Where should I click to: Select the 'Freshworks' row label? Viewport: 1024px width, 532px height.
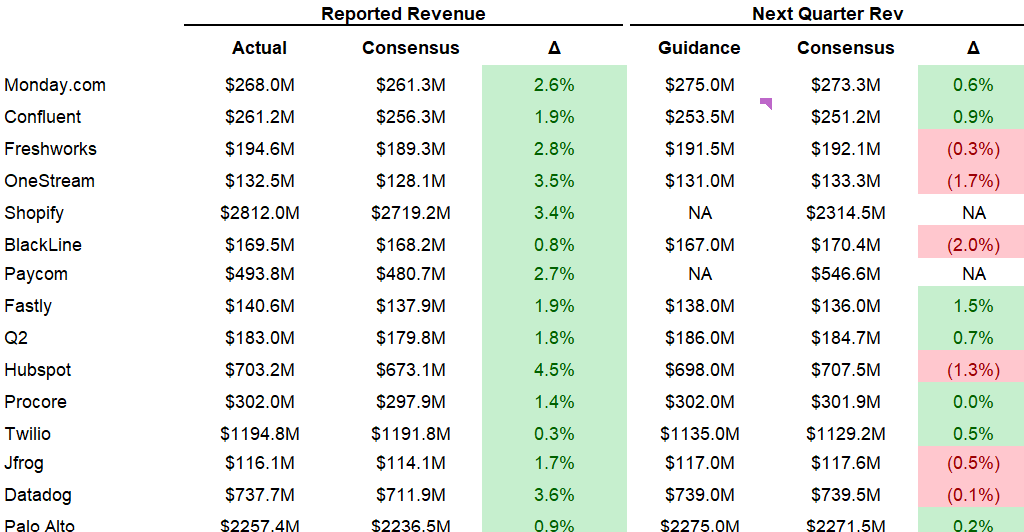click(x=50, y=149)
